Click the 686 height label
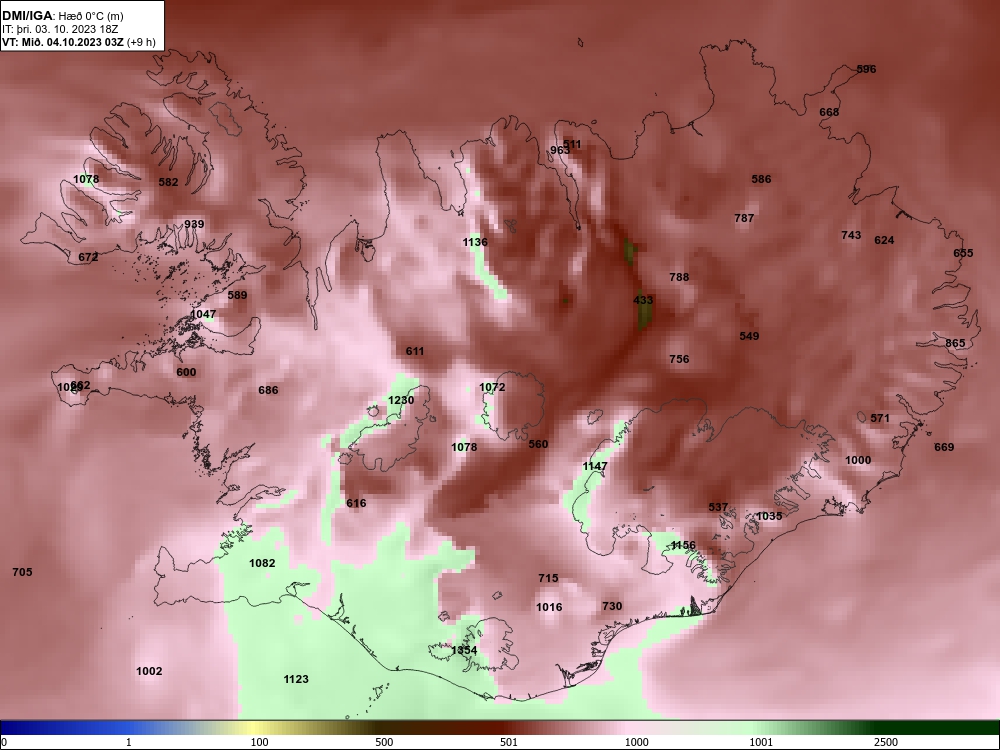This screenshot has height=750, width=1000. pos(268,390)
